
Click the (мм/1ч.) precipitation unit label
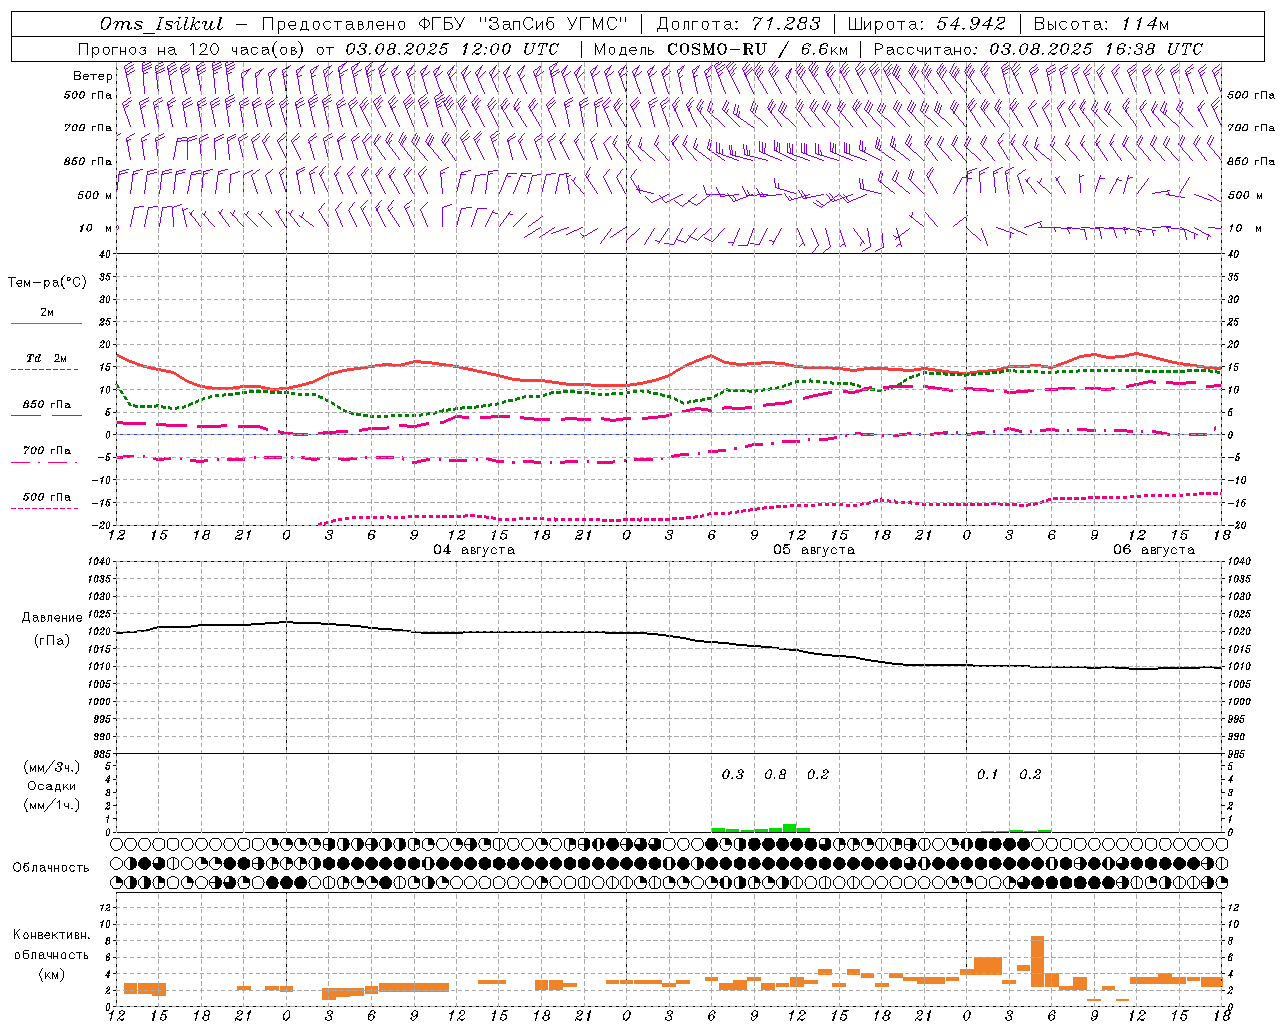pyautogui.click(x=52, y=805)
